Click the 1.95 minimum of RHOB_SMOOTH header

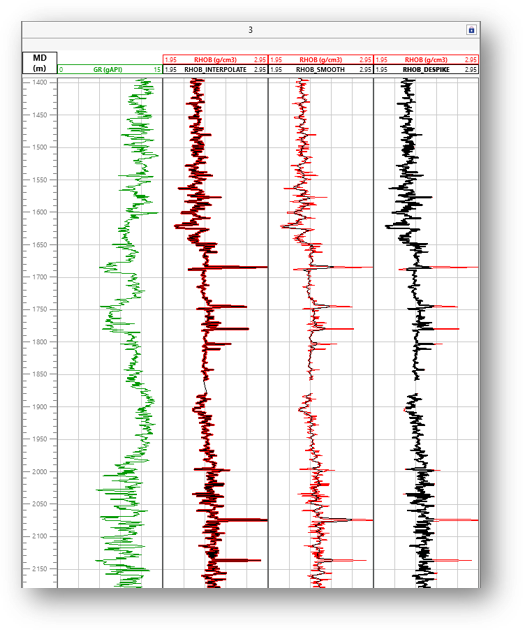point(276,70)
